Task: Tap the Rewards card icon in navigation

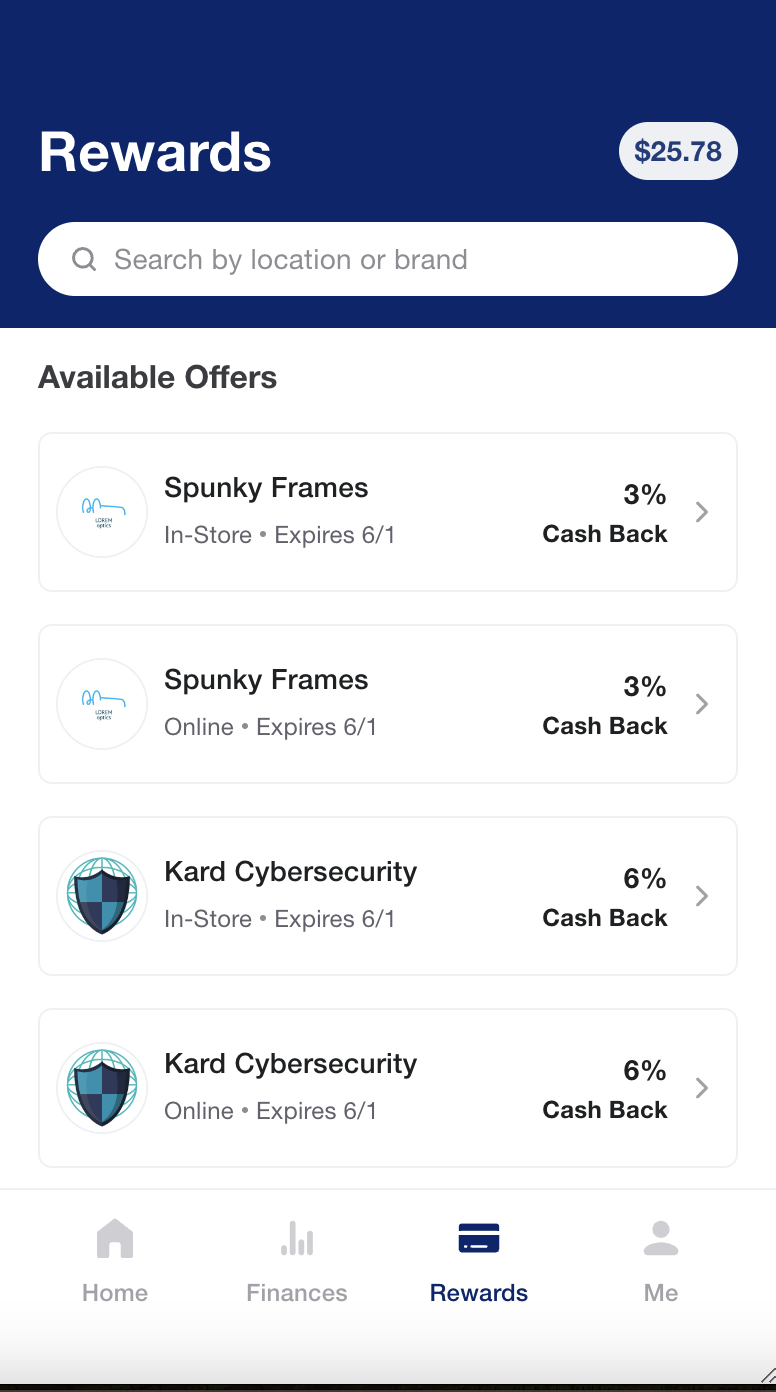Action: point(478,1238)
